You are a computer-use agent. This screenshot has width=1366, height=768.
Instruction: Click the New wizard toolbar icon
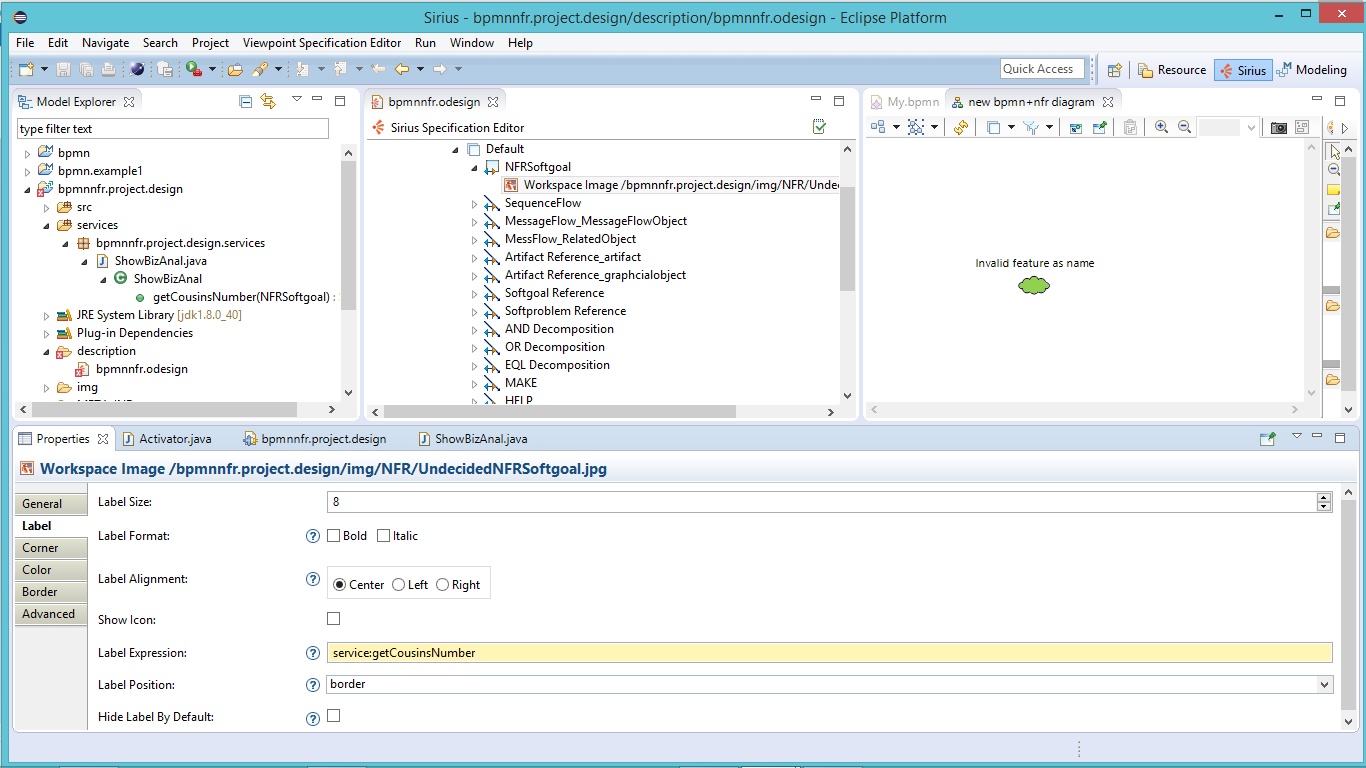(x=27, y=69)
